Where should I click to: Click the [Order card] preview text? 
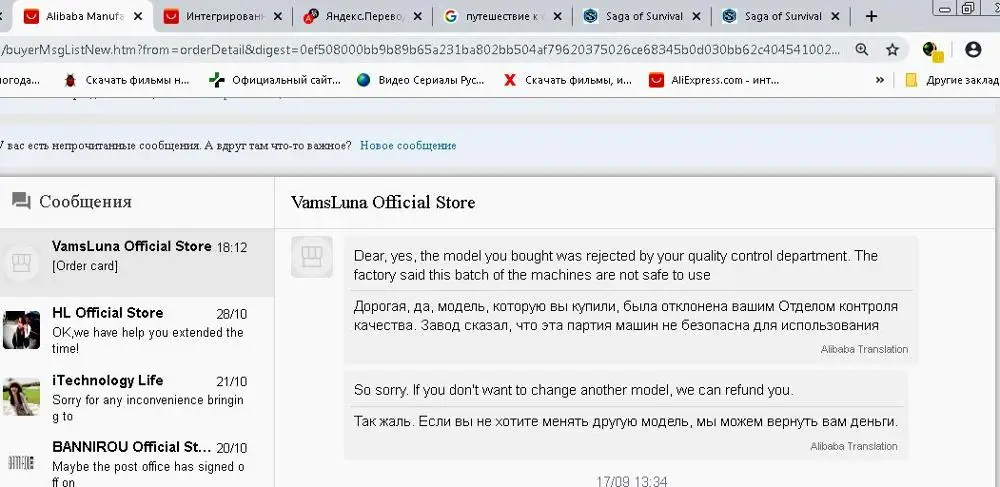(x=85, y=266)
